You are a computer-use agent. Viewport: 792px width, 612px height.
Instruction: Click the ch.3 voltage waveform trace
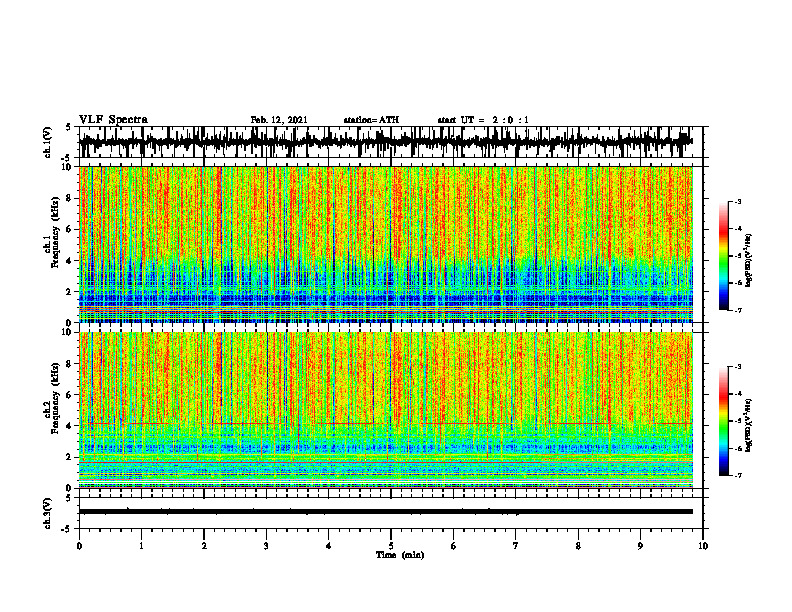(x=385, y=512)
